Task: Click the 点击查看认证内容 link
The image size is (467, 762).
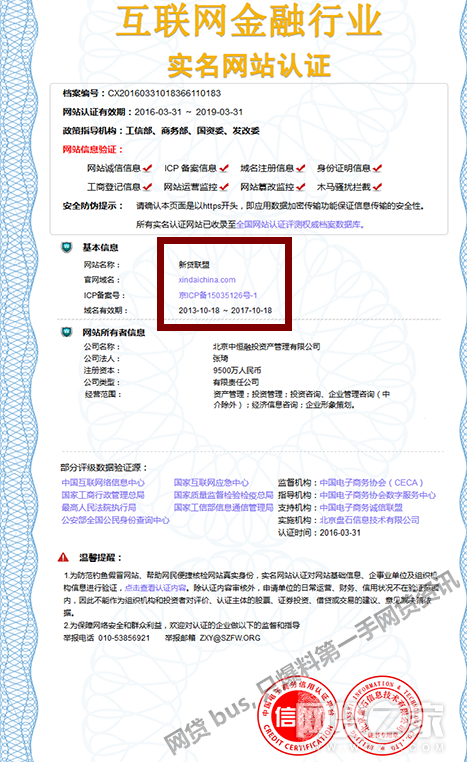Action: click(x=155, y=588)
